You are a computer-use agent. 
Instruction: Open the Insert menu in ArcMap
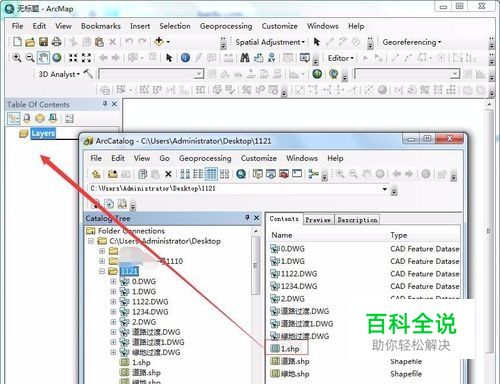140,26
